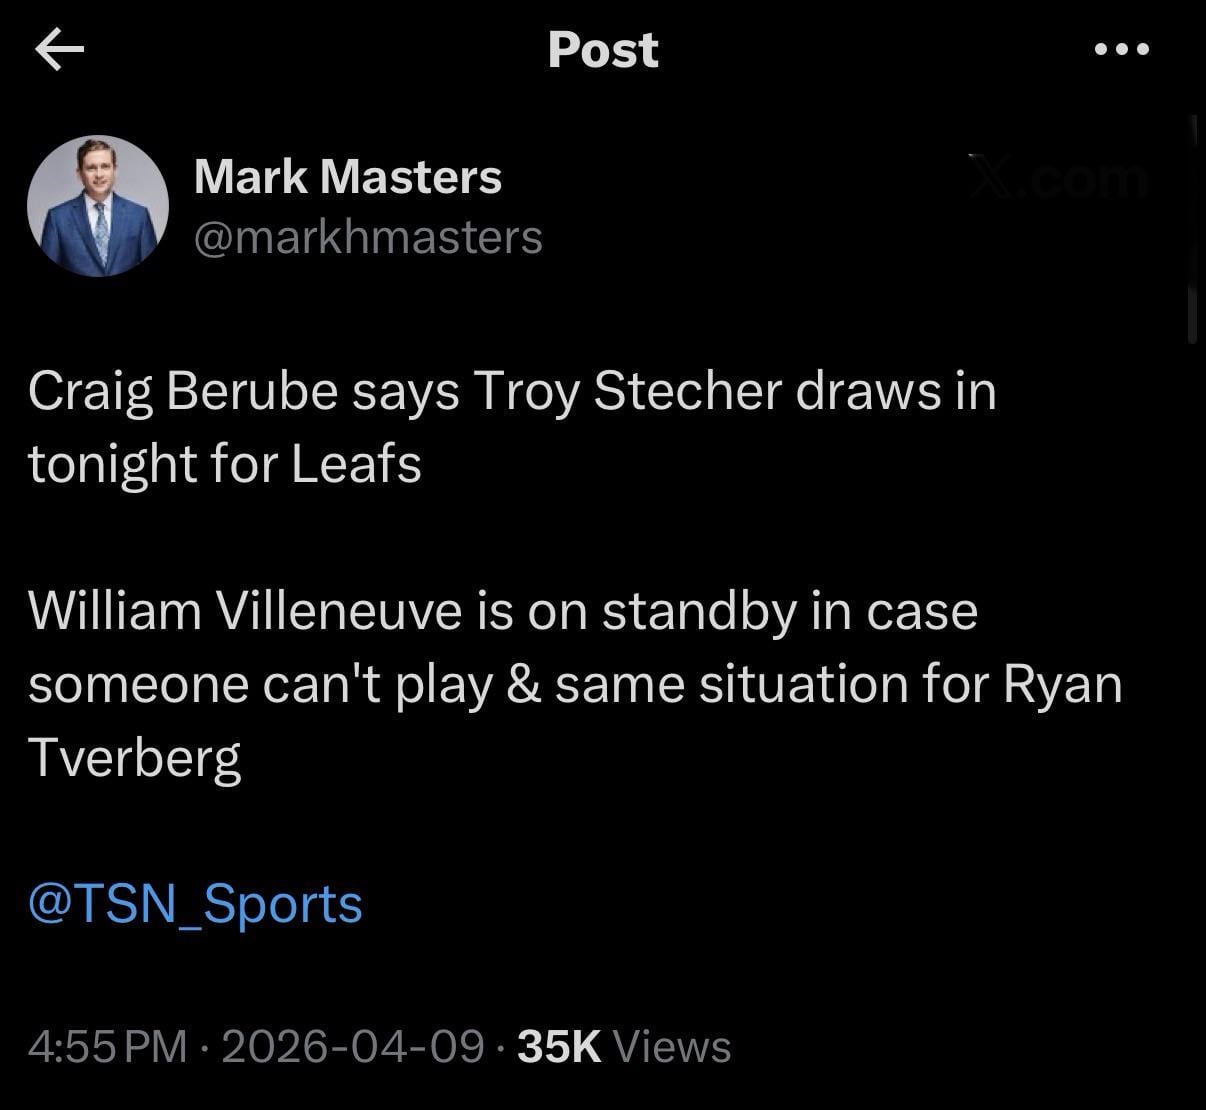Viewport: 1206px width, 1110px height.
Task: Tap the Post header title
Action: pos(603,50)
